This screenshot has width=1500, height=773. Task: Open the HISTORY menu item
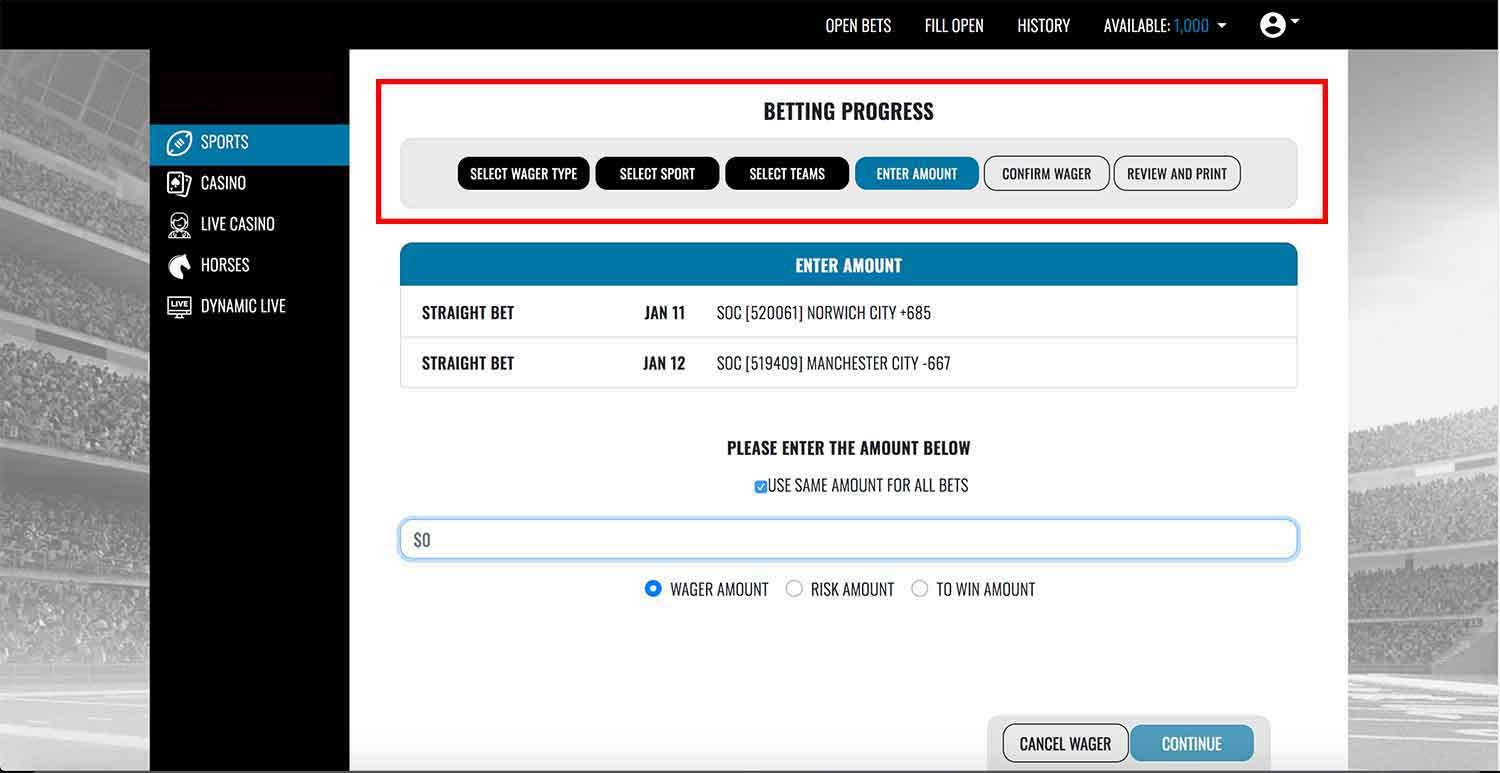pyautogui.click(x=1043, y=25)
